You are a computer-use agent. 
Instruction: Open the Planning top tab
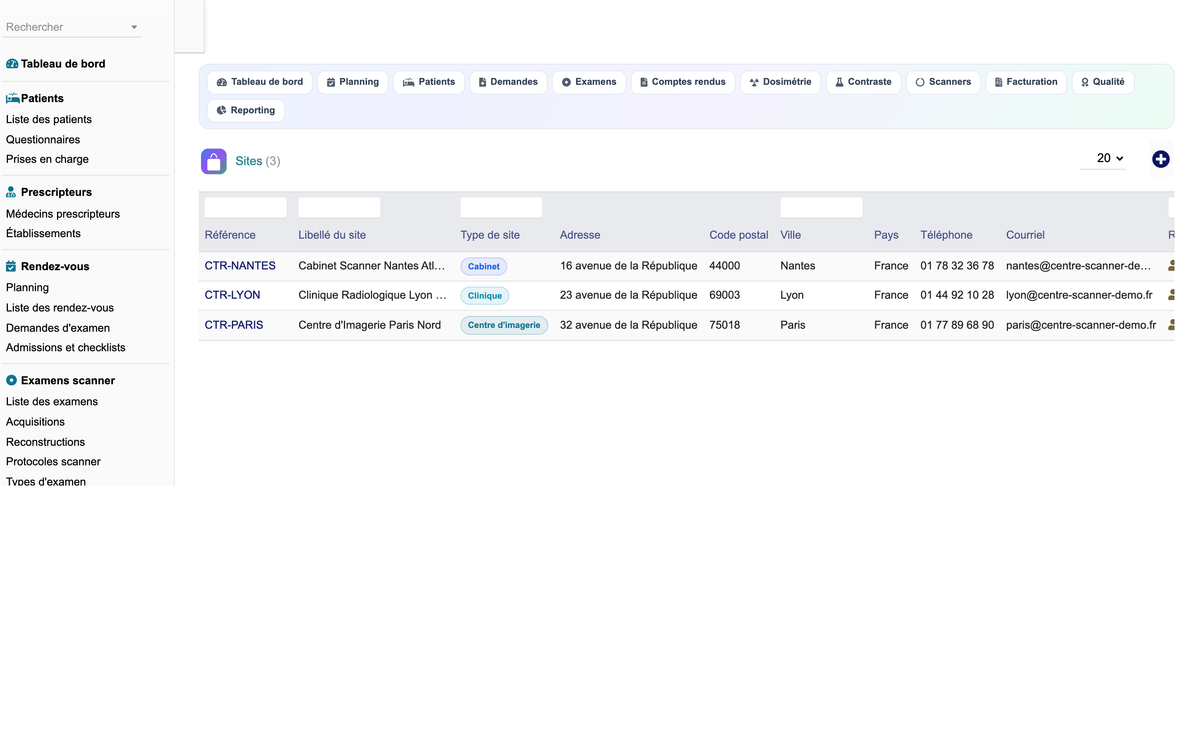pyautogui.click(x=353, y=82)
